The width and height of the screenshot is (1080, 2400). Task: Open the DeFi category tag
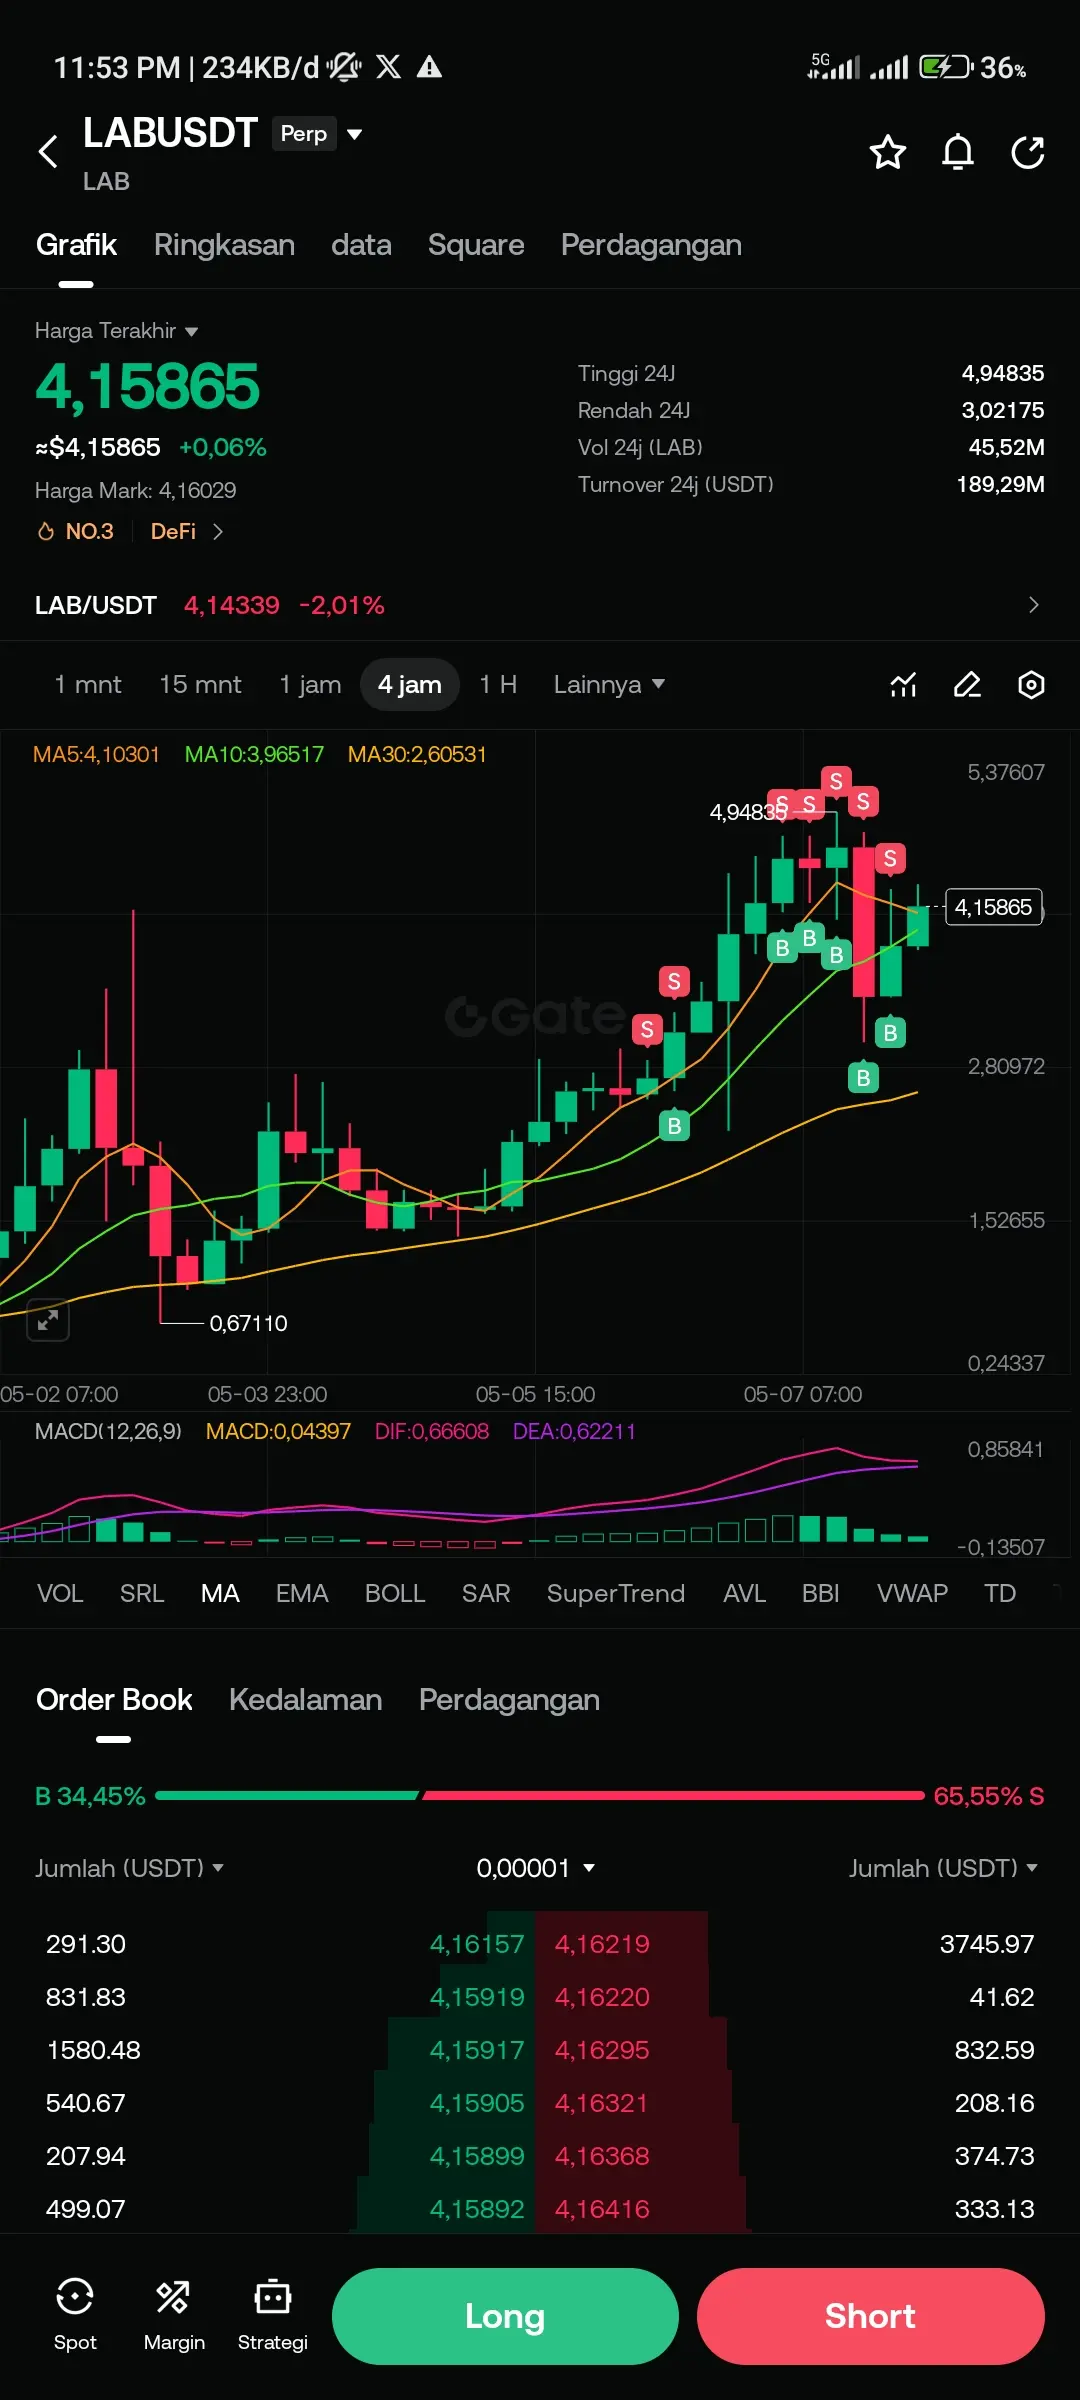click(x=187, y=531)
